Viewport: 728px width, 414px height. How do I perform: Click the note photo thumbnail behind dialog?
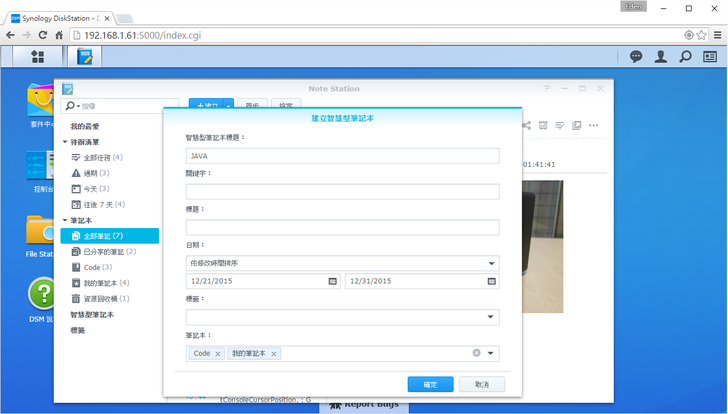(543, 246)
